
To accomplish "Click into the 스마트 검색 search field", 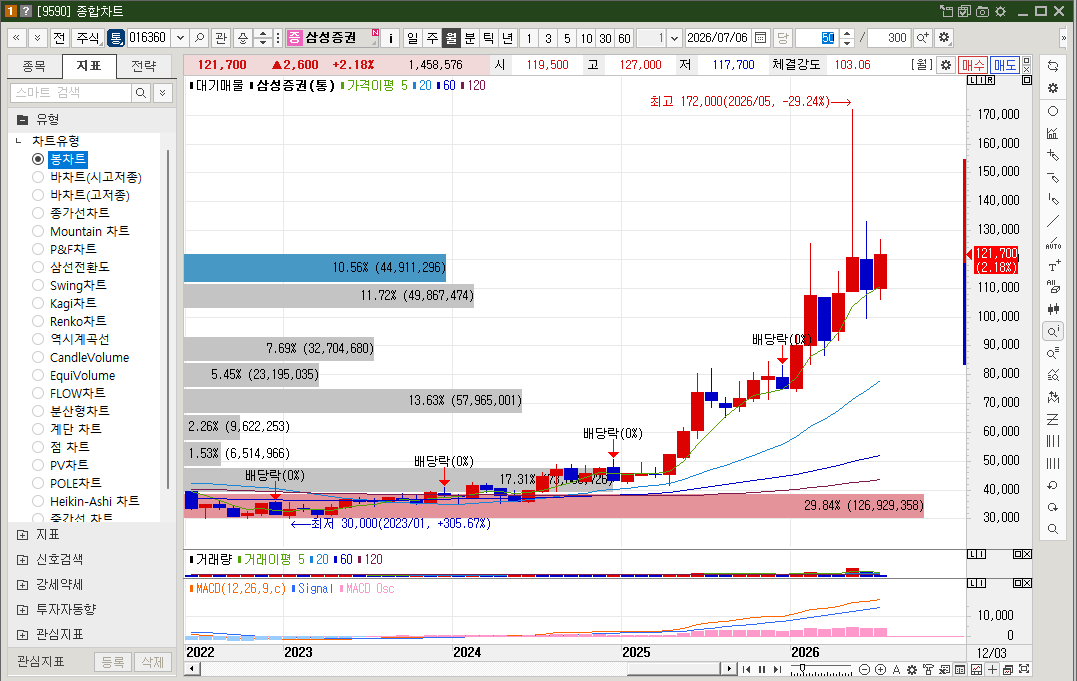I will (x=71, y=93).
